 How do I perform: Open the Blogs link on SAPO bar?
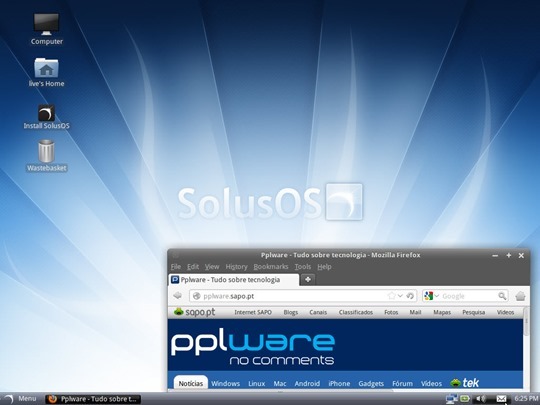pos(291,312)
